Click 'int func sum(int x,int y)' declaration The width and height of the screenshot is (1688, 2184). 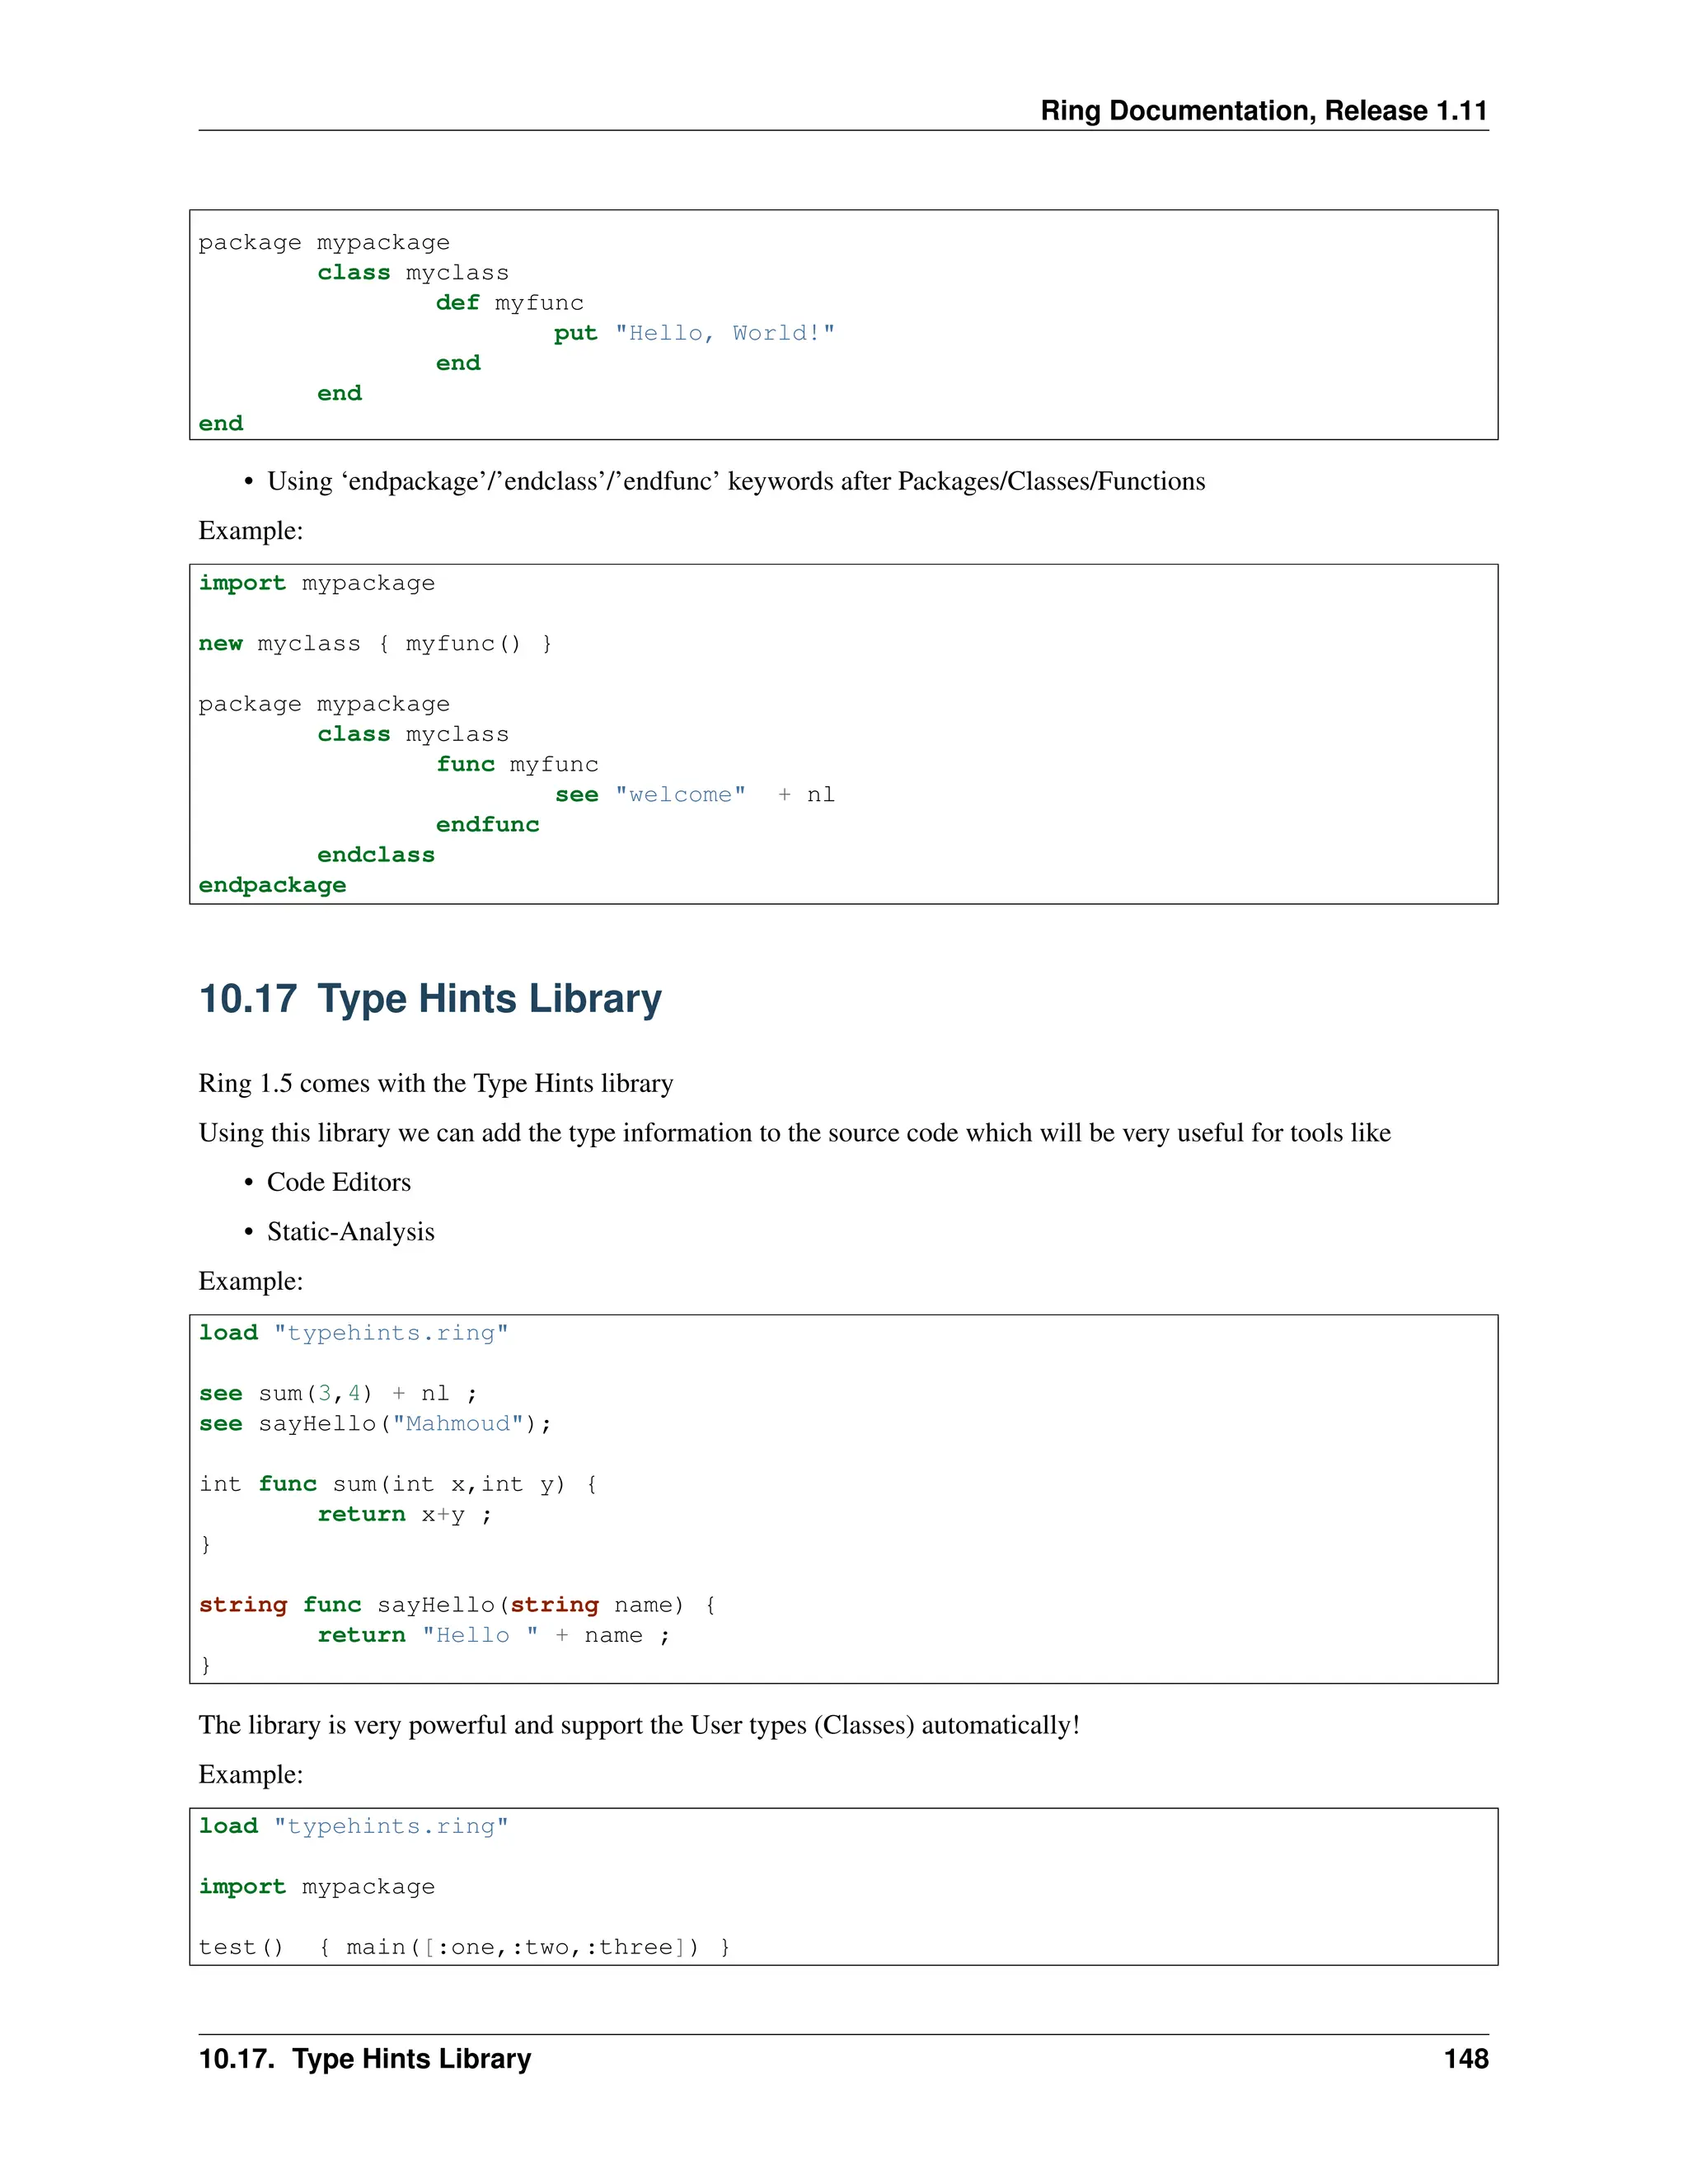click(x=397, y=1484)
